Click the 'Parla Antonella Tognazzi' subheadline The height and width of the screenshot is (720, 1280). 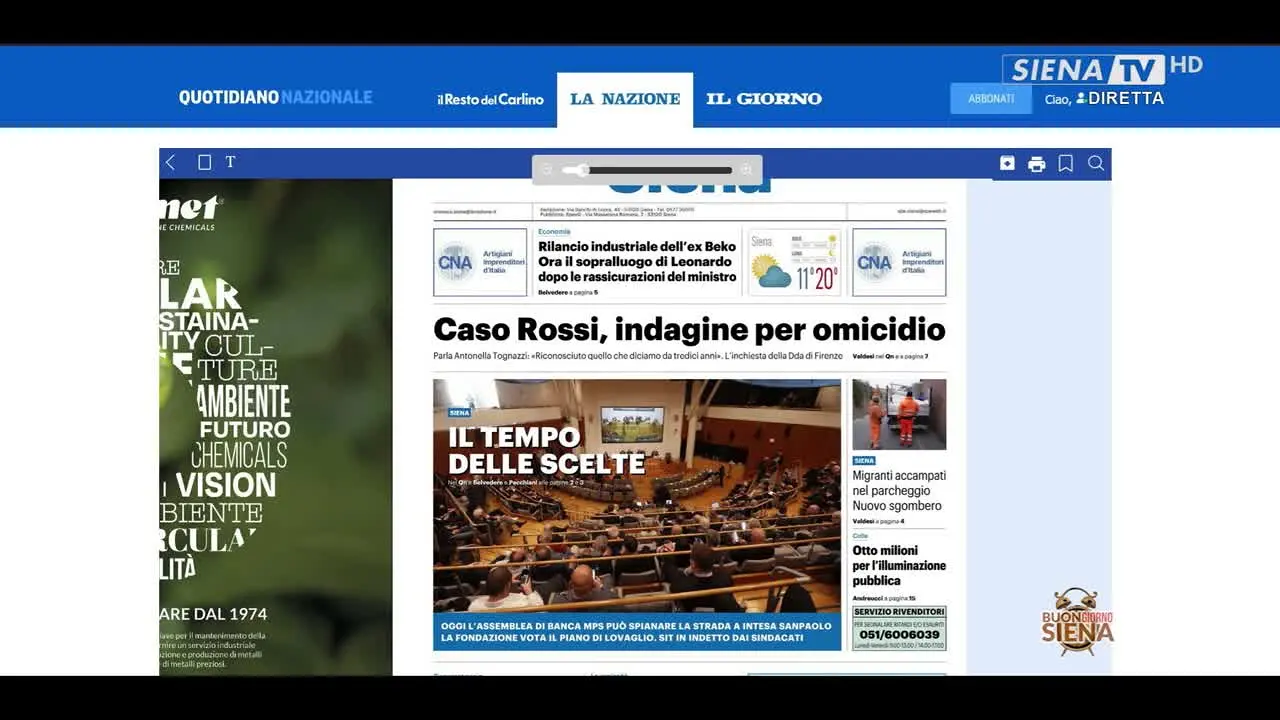coord(636,356)
